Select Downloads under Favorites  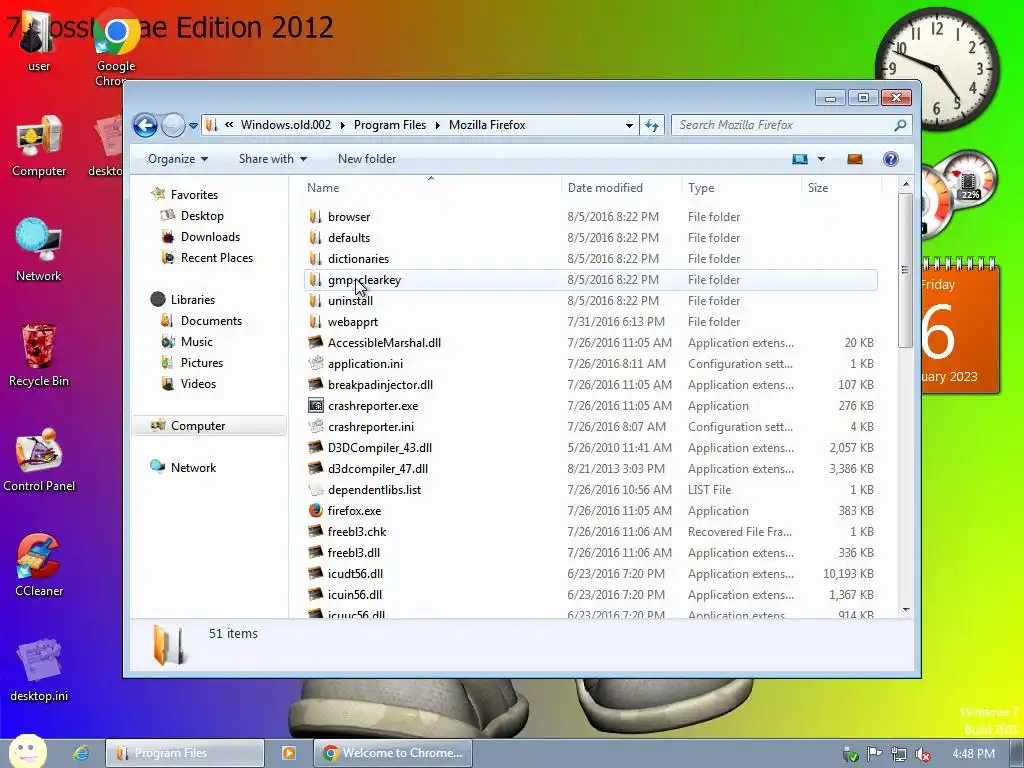pyautogui.click(x=210, y=236)
